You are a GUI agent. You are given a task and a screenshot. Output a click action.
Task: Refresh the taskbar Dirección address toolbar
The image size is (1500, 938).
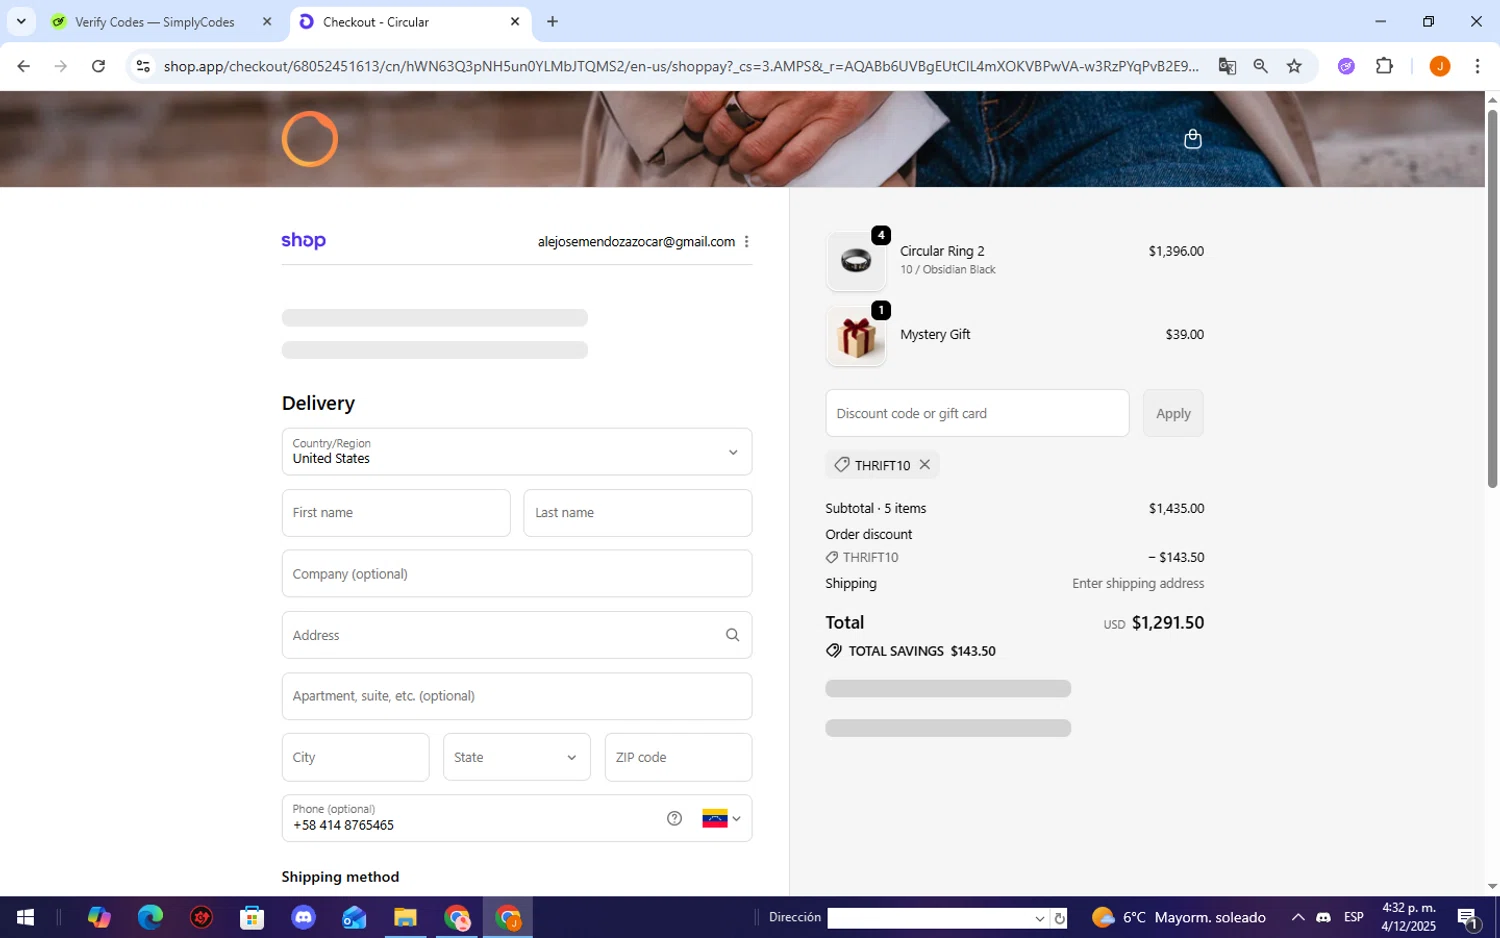(x=1060, y=918)
